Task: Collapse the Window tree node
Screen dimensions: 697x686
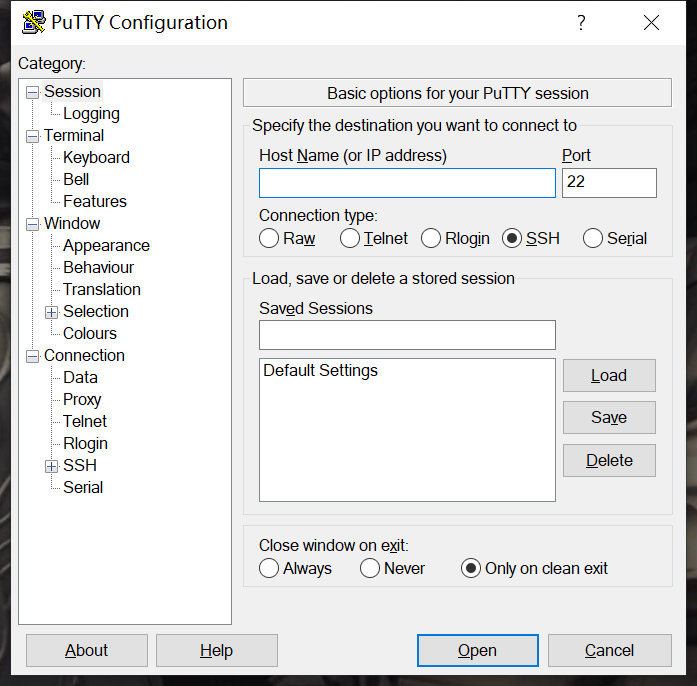Action: (32, 225)
